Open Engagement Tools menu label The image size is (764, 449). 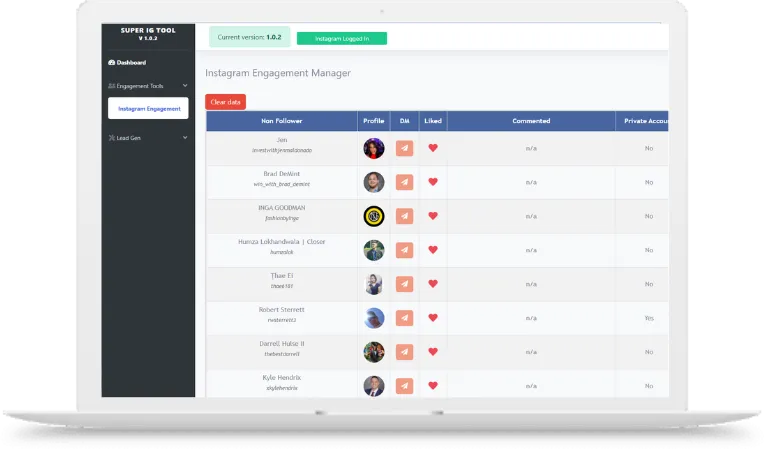pos(140,86)
